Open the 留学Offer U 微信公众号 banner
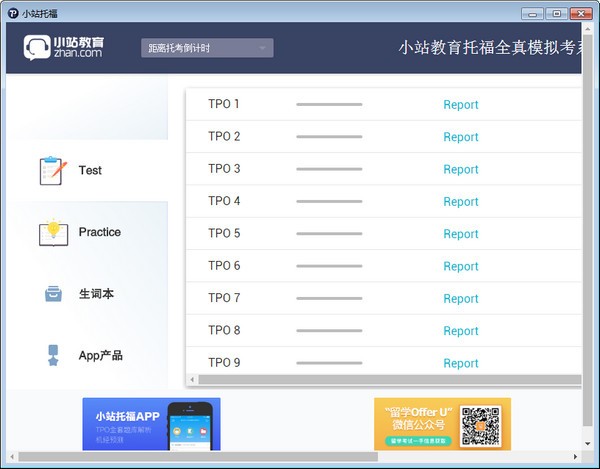Viewport: 600px width, 469px height. [442, 424]
